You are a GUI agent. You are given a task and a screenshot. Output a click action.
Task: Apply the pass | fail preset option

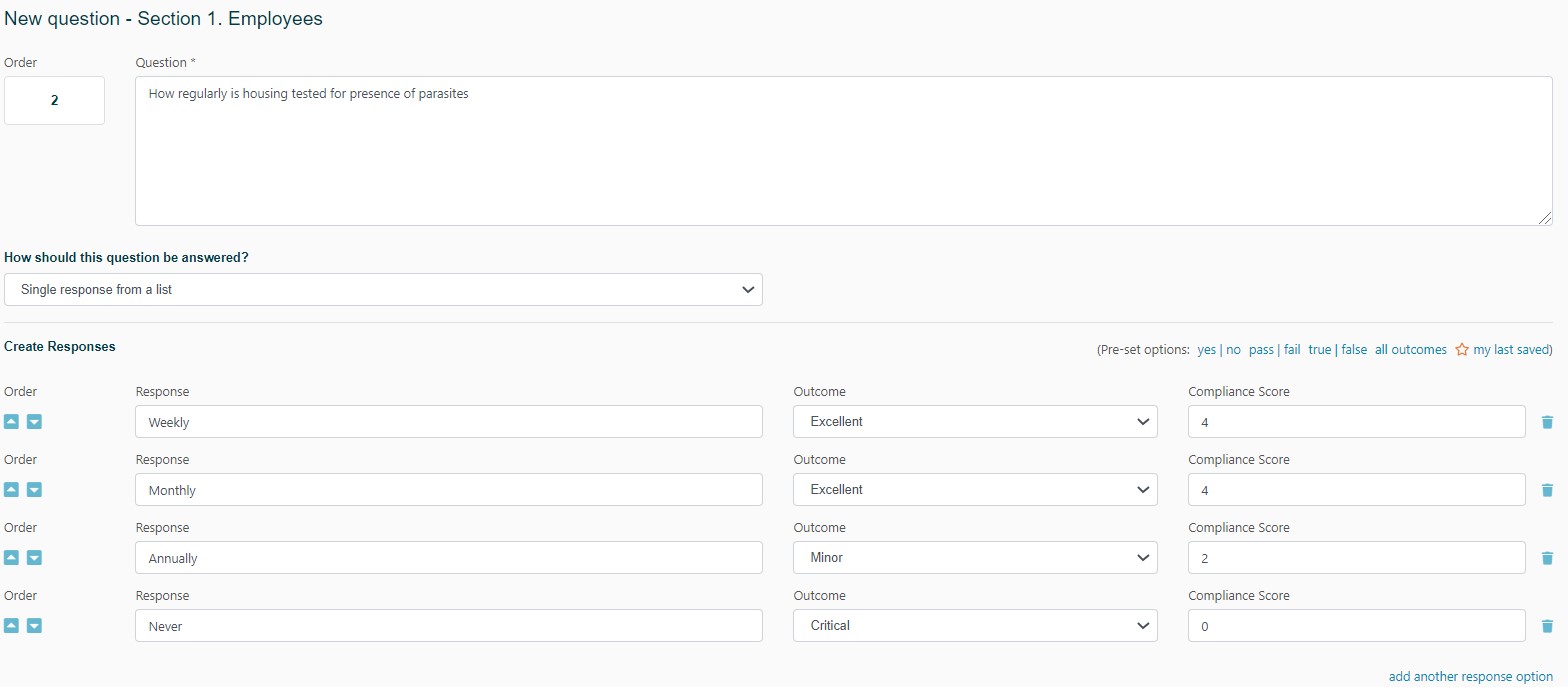[1274, 350]
